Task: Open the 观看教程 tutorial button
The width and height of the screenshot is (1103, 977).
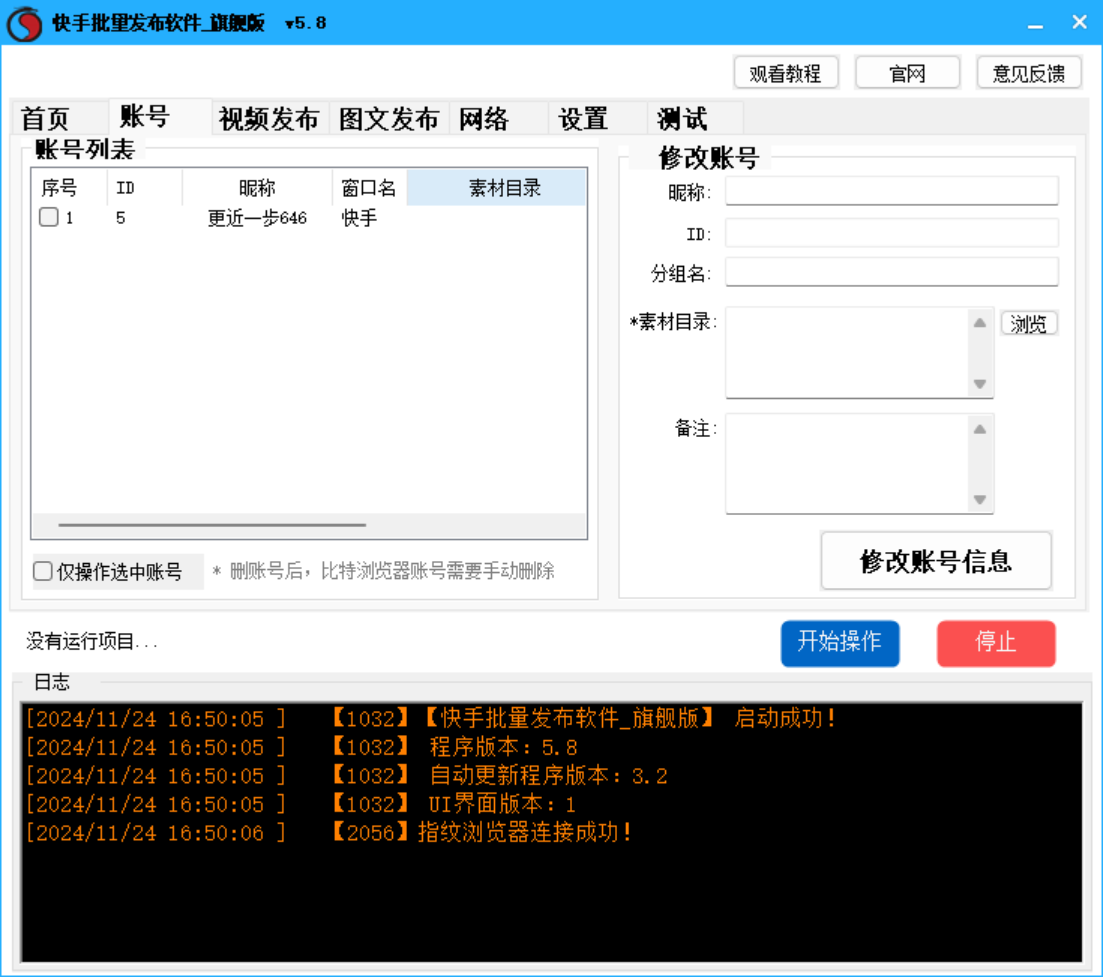Action: [786, 73]
